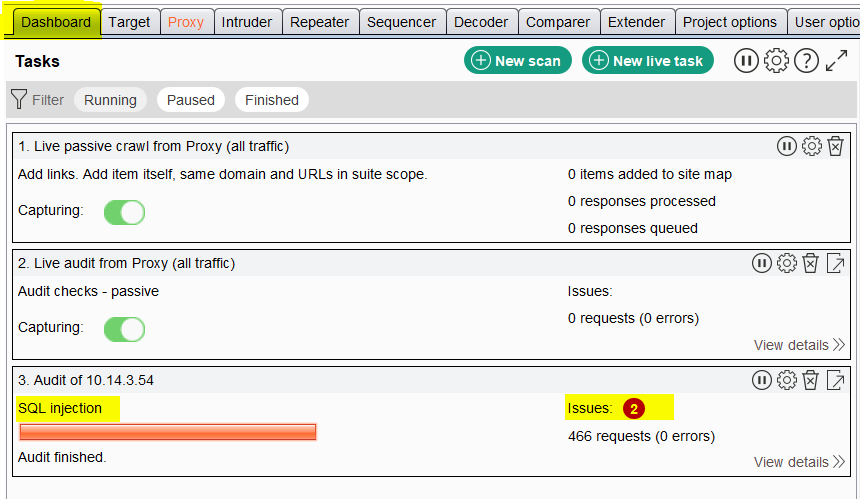This screenshot has height=499, width=860.
Task: Click the funnel Filter icon
Action: pos(19,99)
